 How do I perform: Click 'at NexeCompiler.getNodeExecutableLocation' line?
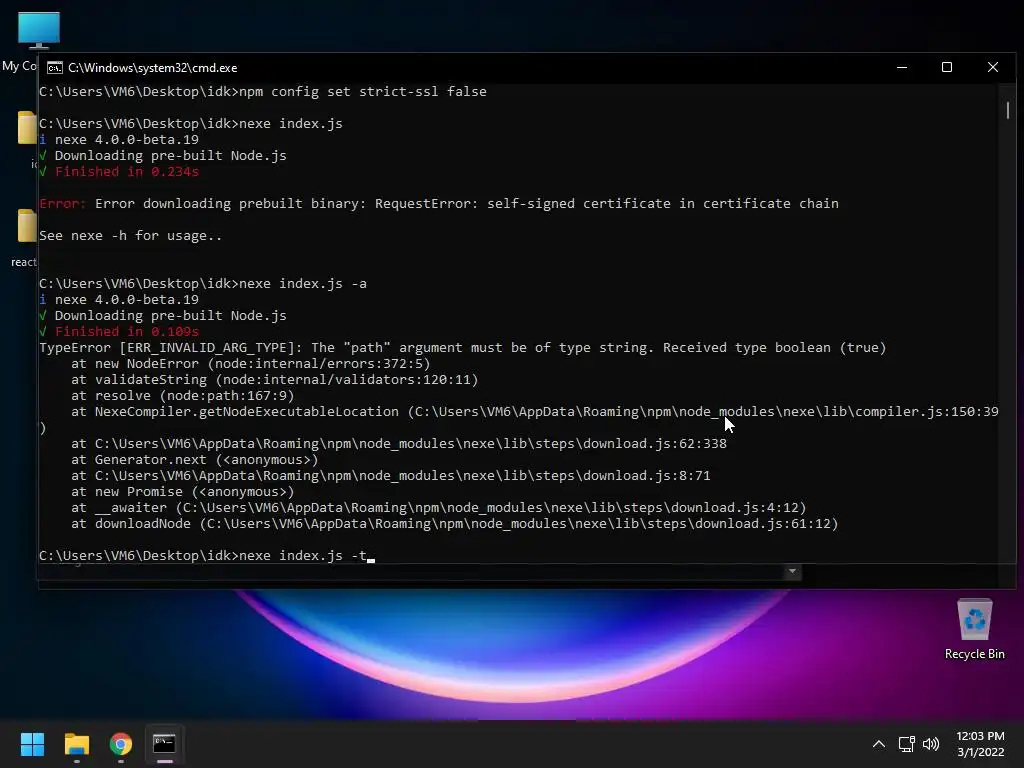coord(535,412)
